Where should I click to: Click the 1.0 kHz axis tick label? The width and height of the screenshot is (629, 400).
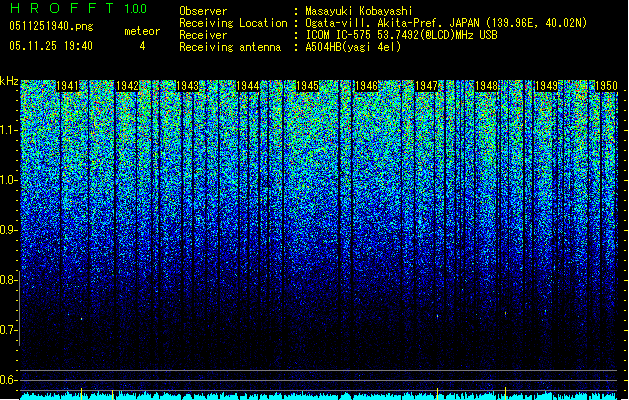[8, 180]
